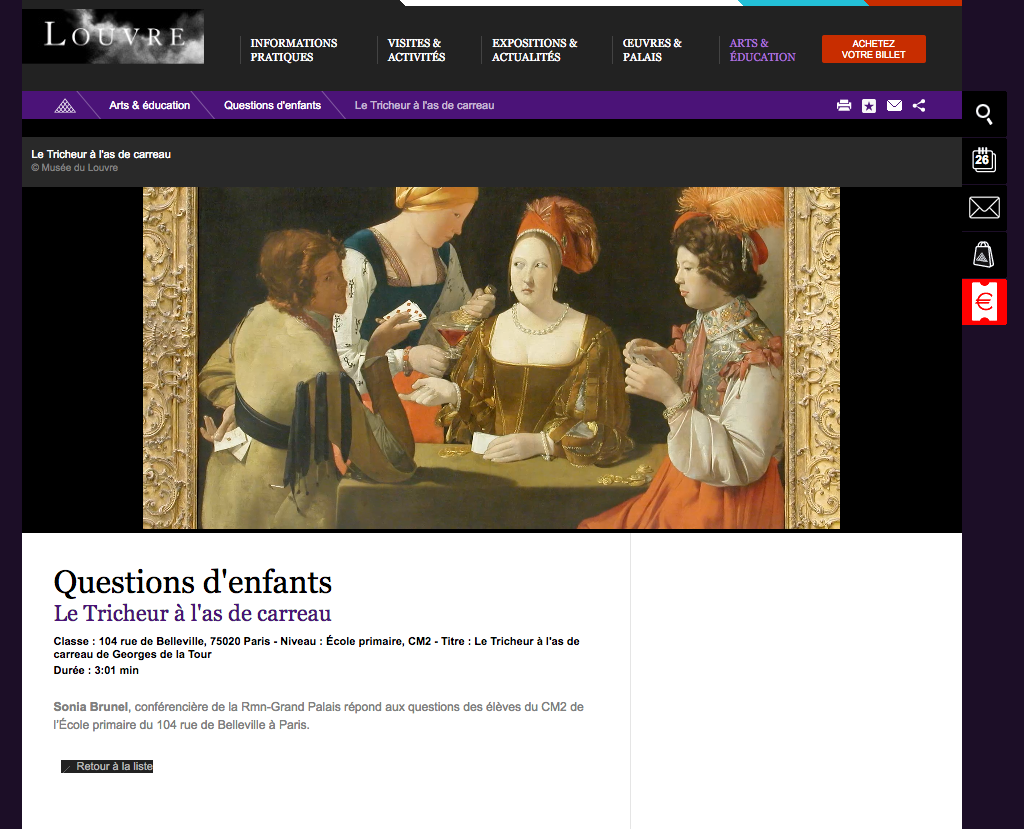This screenshot has height=829, width=1024.
Task: Open the calendar icon showing 26
Action: [984, 161]
